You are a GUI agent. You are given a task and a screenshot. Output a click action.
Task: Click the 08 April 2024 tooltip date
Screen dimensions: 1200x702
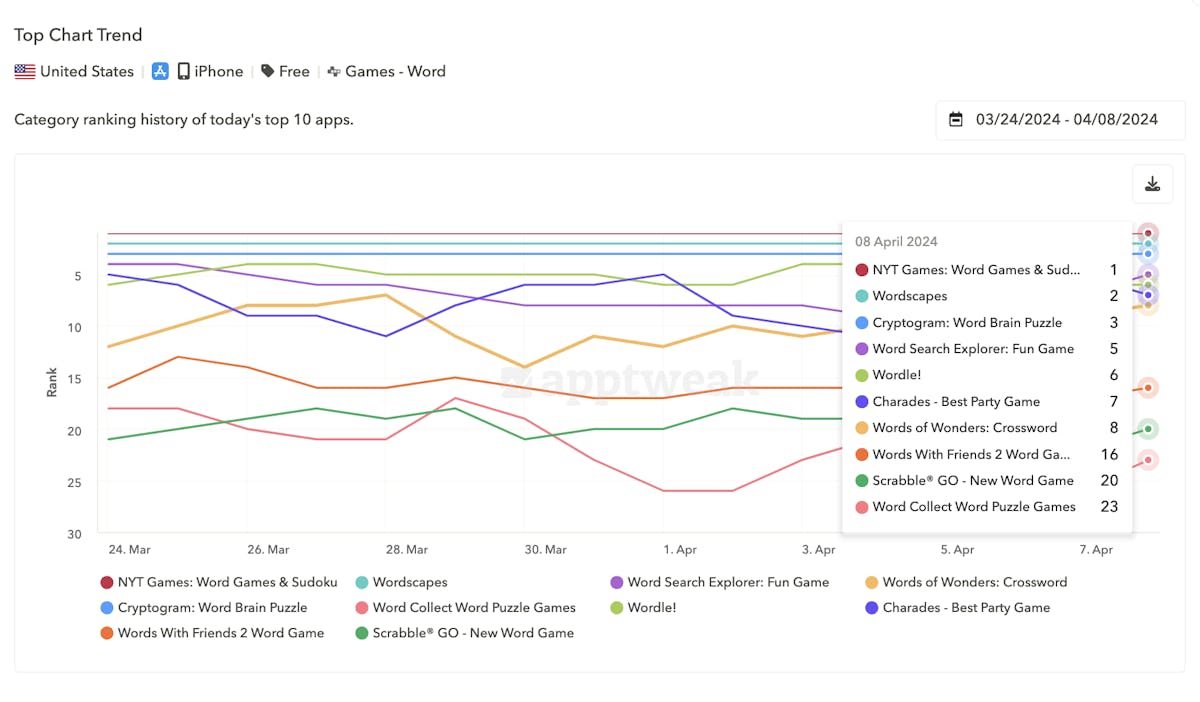coord(896,242)
